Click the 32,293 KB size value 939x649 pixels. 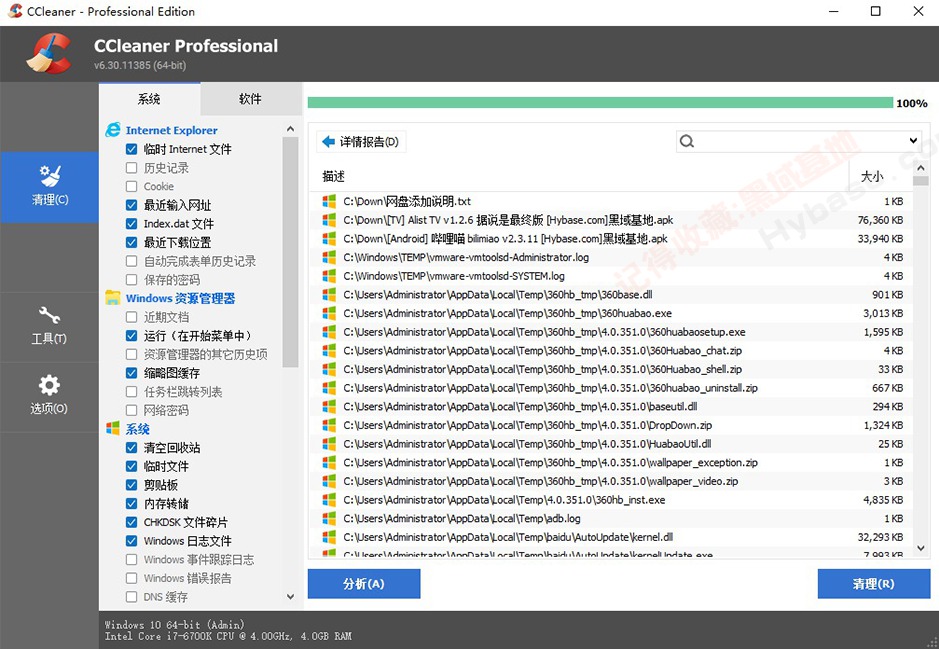(880, 537)
